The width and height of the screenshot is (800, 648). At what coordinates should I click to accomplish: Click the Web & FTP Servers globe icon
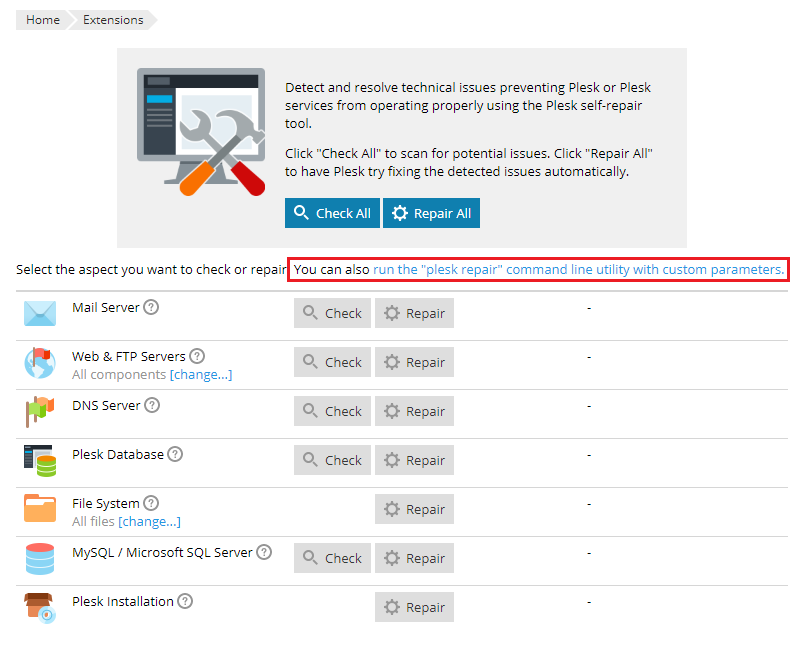(x=39, y=362)
